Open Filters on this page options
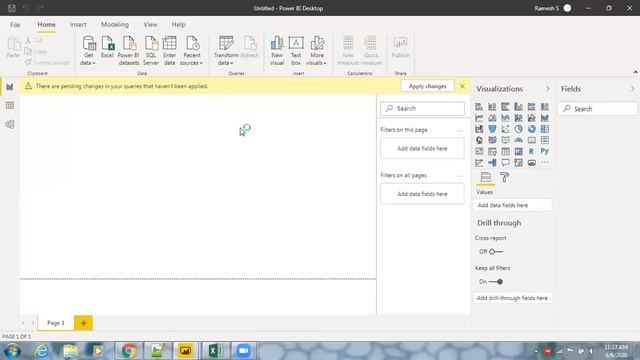 pyautogui.click(x=460, y=130)
